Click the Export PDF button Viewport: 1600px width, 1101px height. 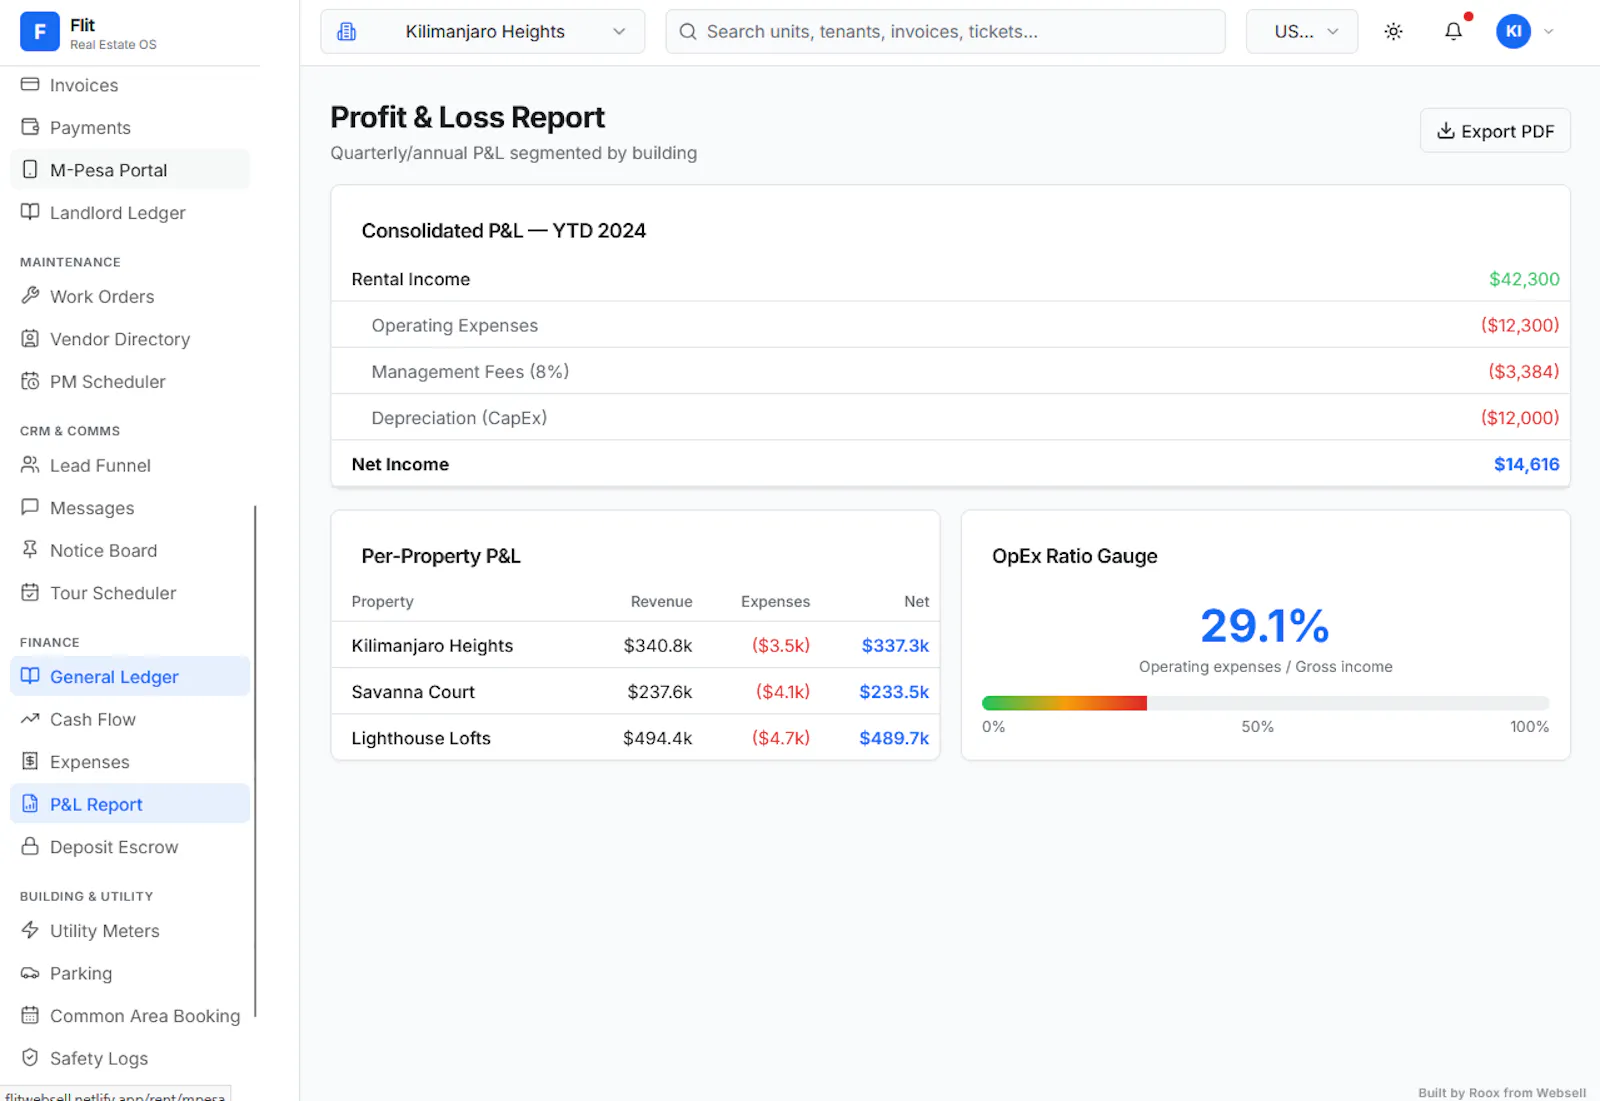[1495, 131]
